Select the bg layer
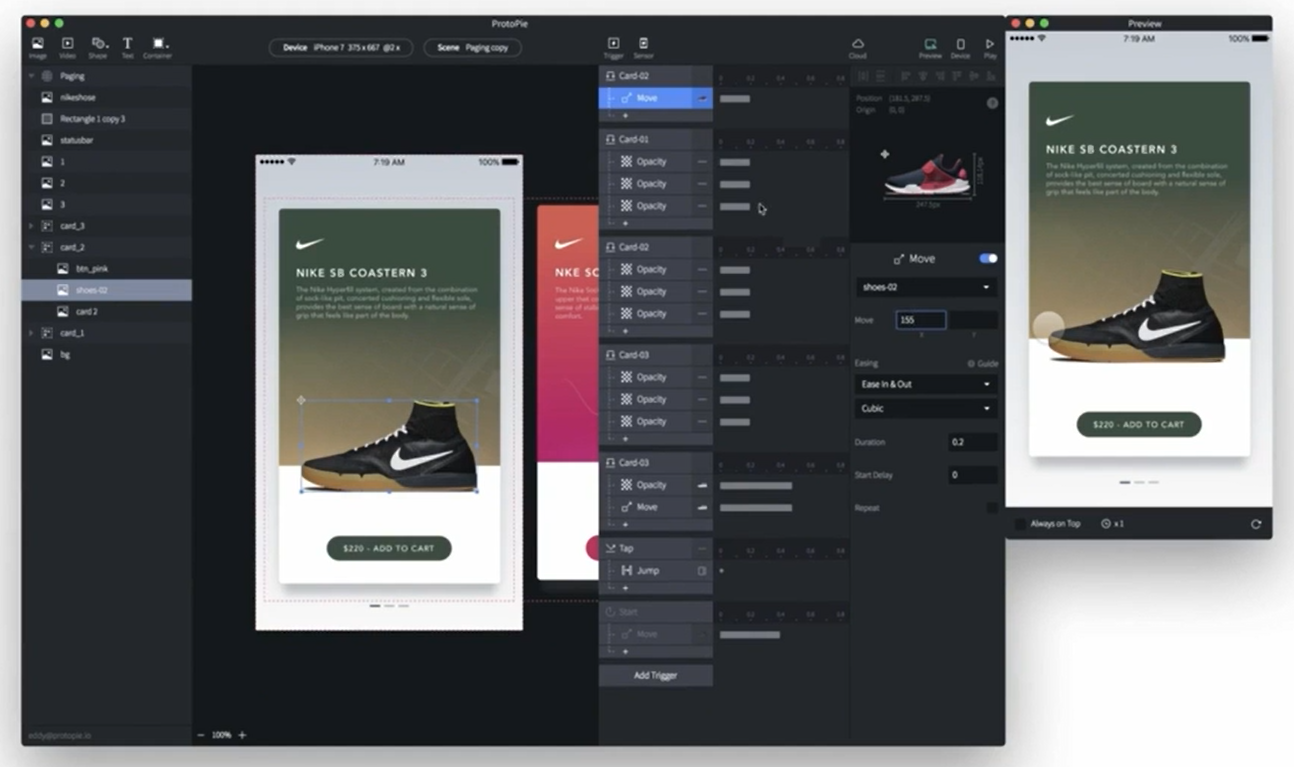The height and width of the screenshot is (767, 1294). pos(107,354)
